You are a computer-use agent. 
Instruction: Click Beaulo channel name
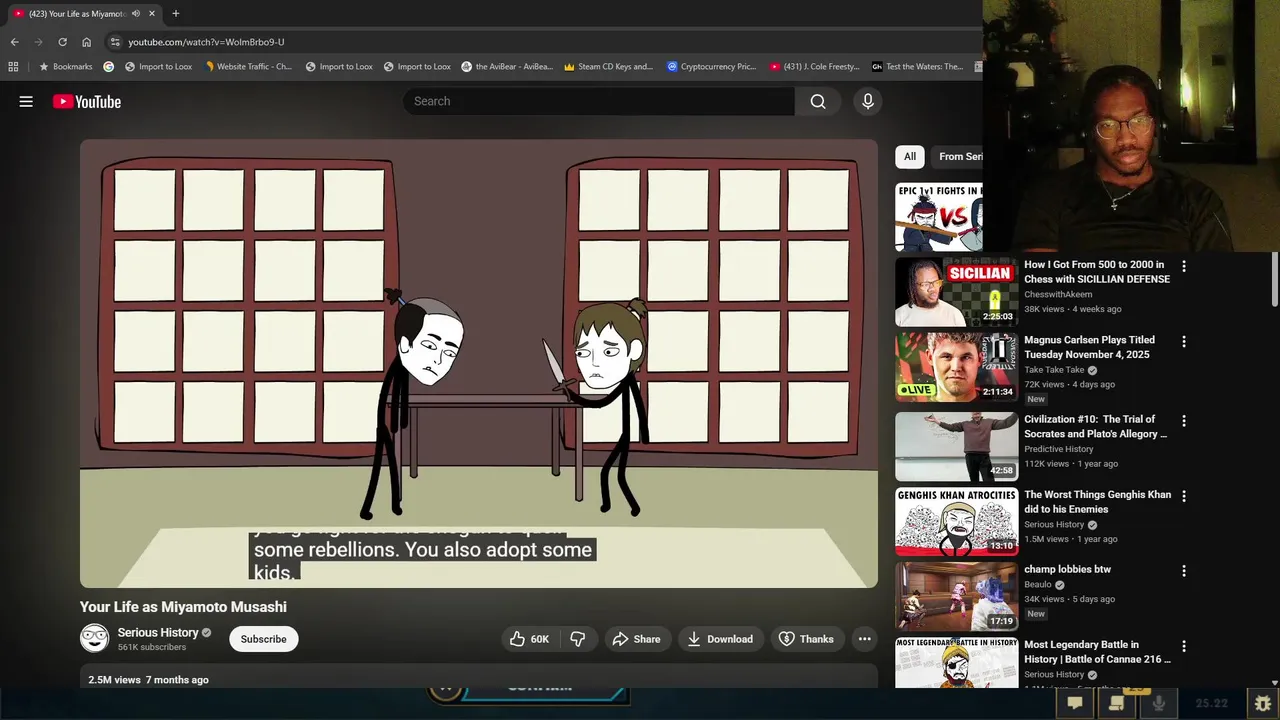pyautogui.click(x=1038, y=585)
